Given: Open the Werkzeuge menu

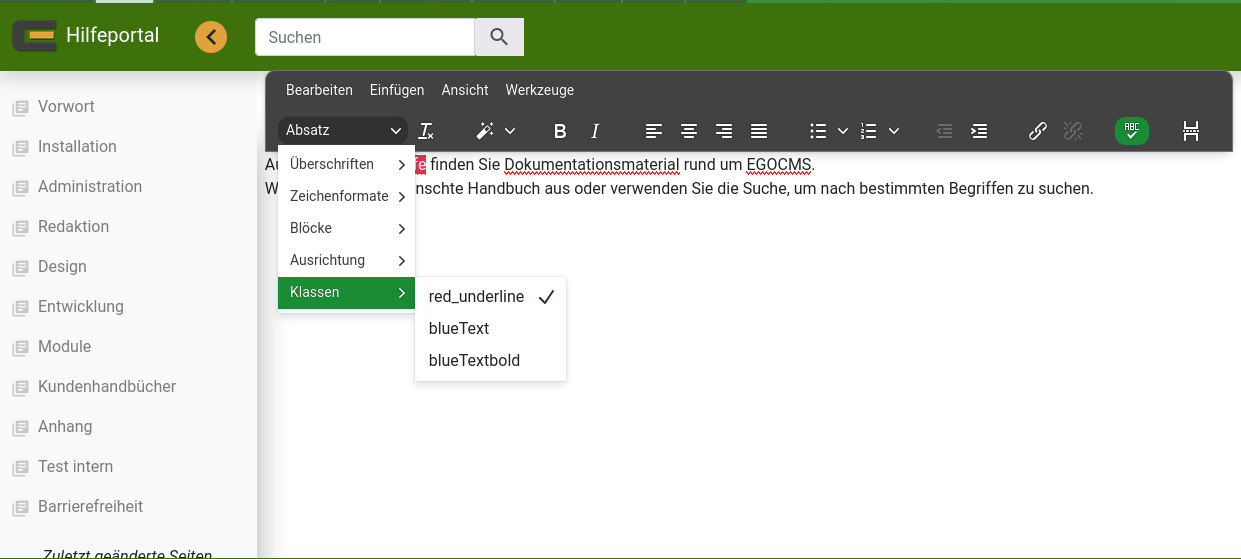Looking at the screenshot, I should (x=540, y=90).
